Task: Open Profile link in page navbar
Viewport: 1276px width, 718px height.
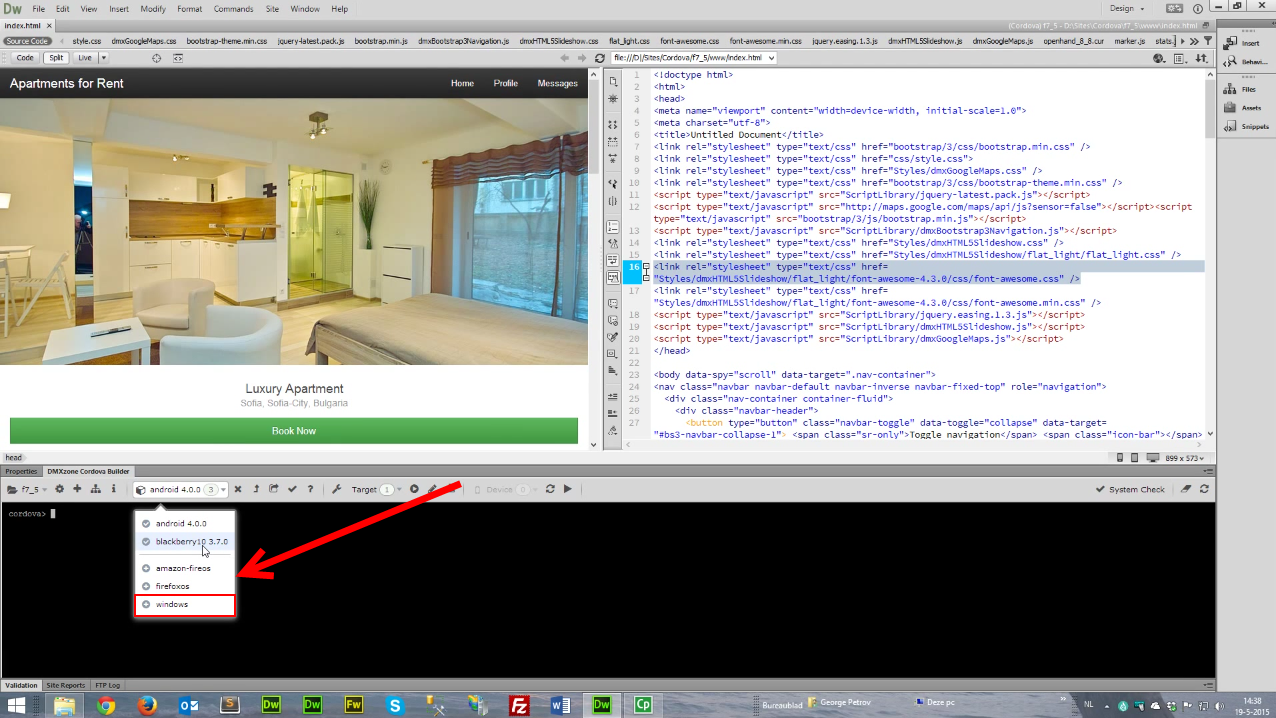Action: (506, 83)
